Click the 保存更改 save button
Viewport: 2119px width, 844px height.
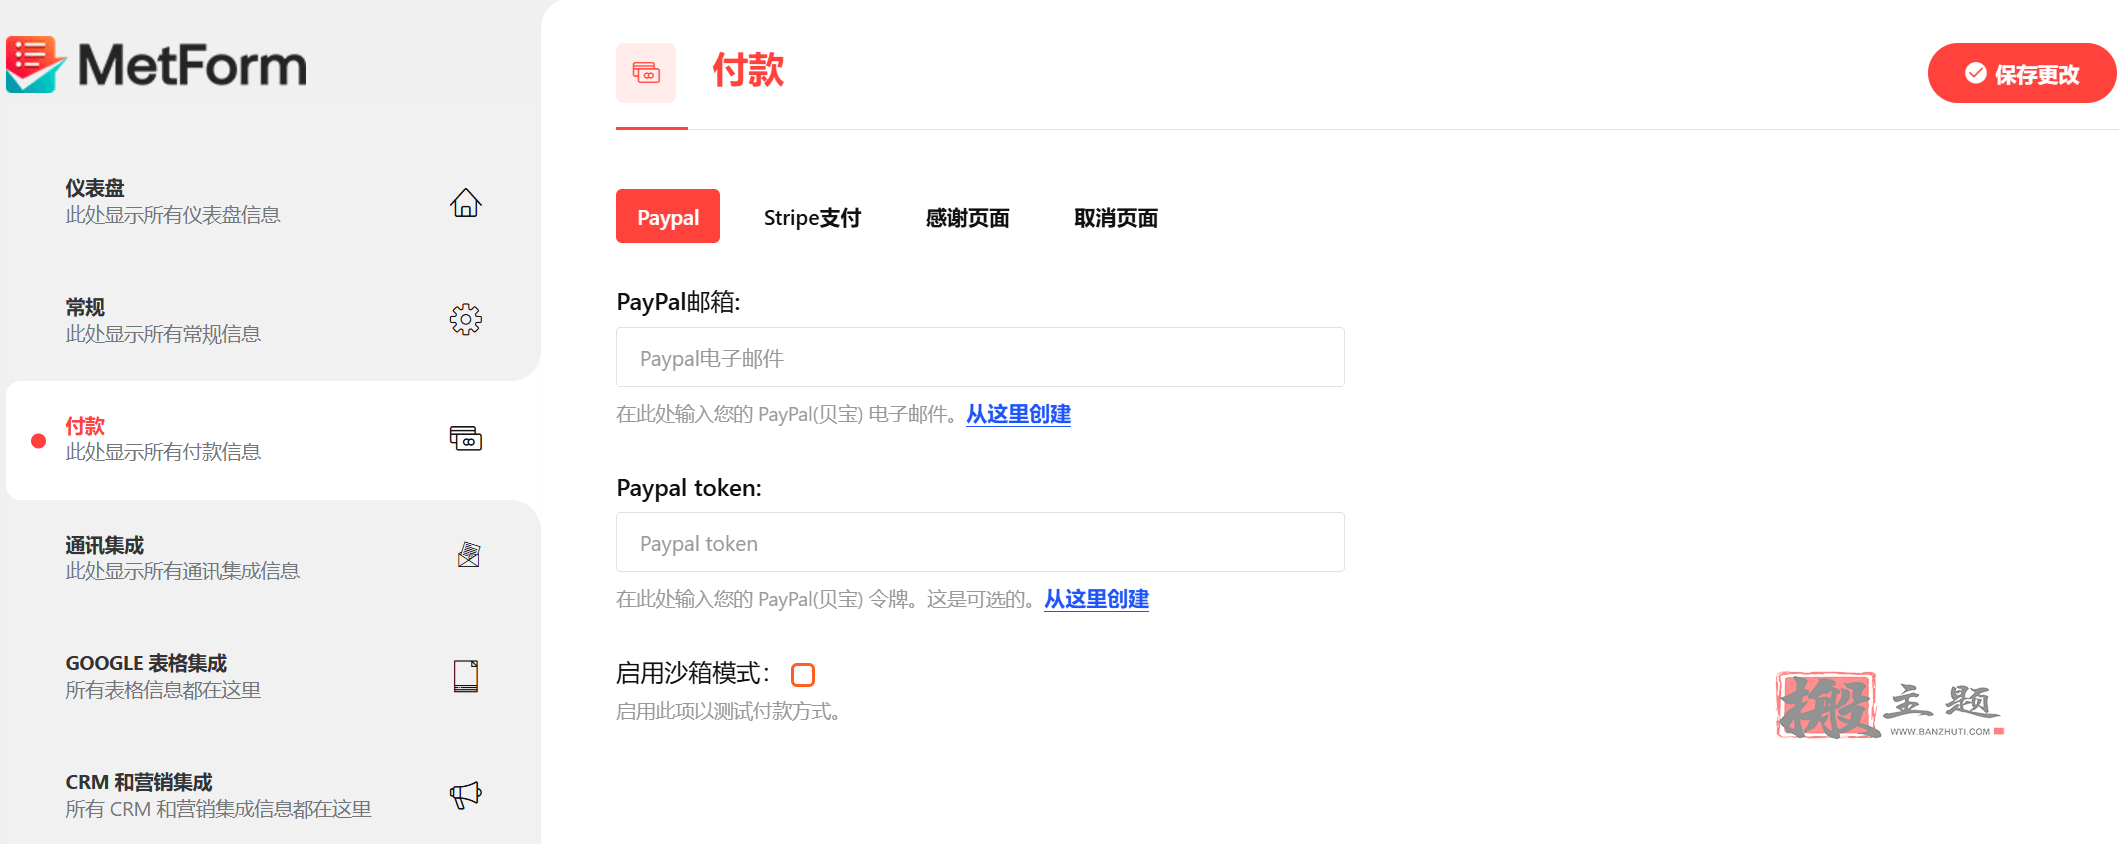2022,73
